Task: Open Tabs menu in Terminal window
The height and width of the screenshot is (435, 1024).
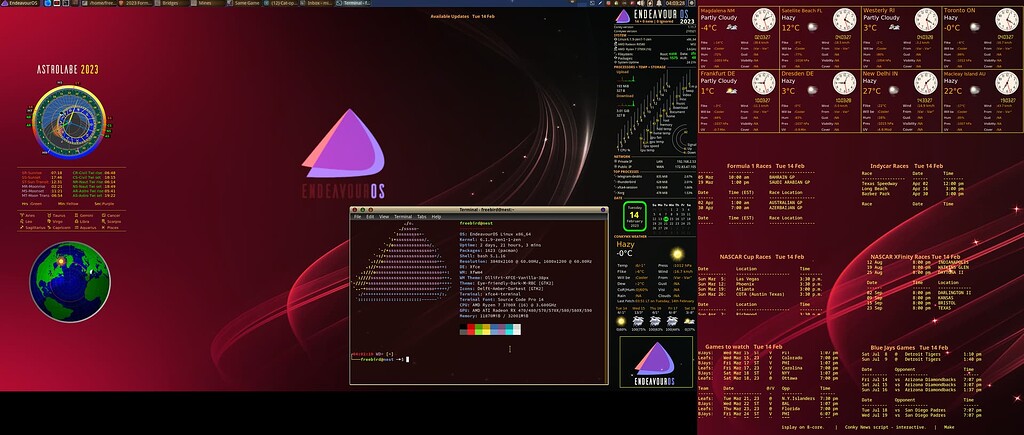Action: 422,216
